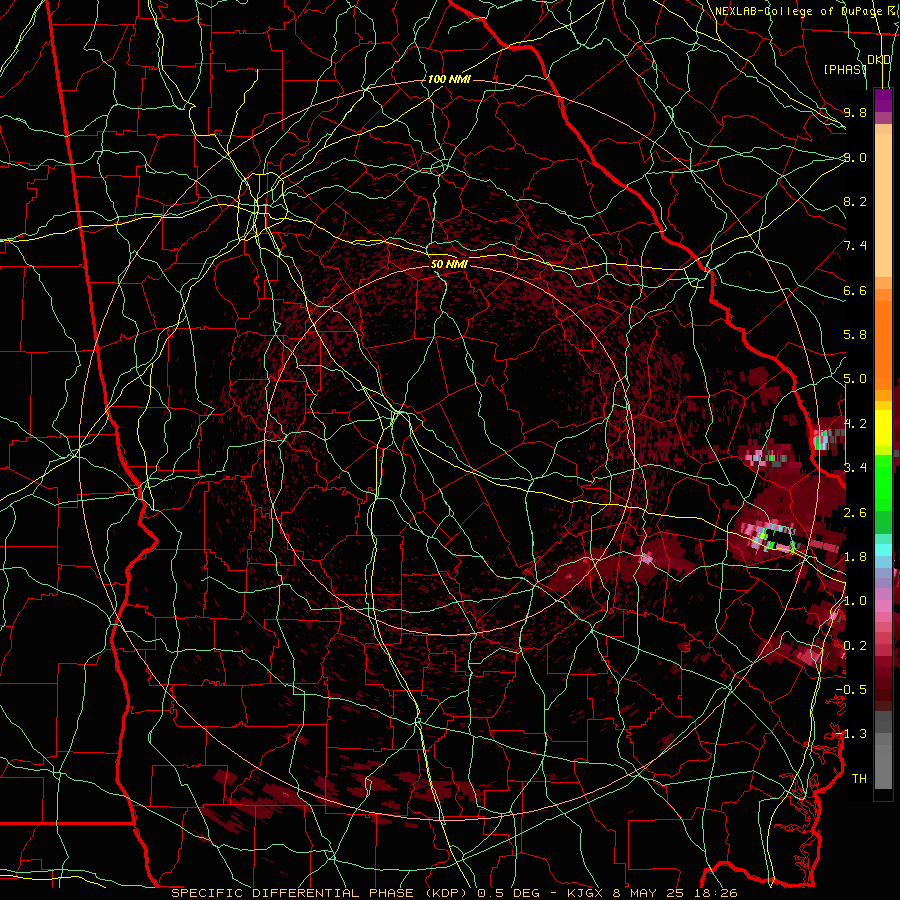Click the 3.4 value on the color scale
The width and height of the screenshot is (900, 900).
[855, 468]
